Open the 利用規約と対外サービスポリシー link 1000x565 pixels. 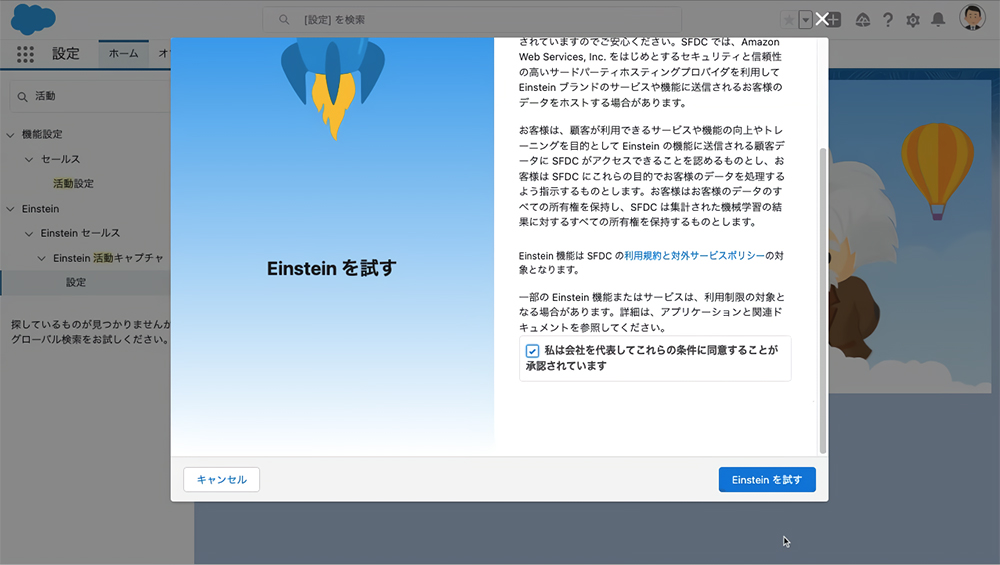coord(694,256)
